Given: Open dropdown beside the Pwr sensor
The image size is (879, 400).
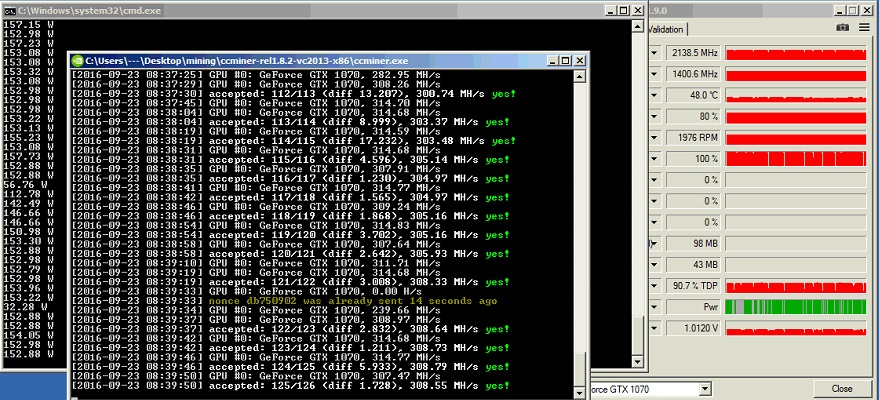Looking at the screenshot, I should (654, 307).
